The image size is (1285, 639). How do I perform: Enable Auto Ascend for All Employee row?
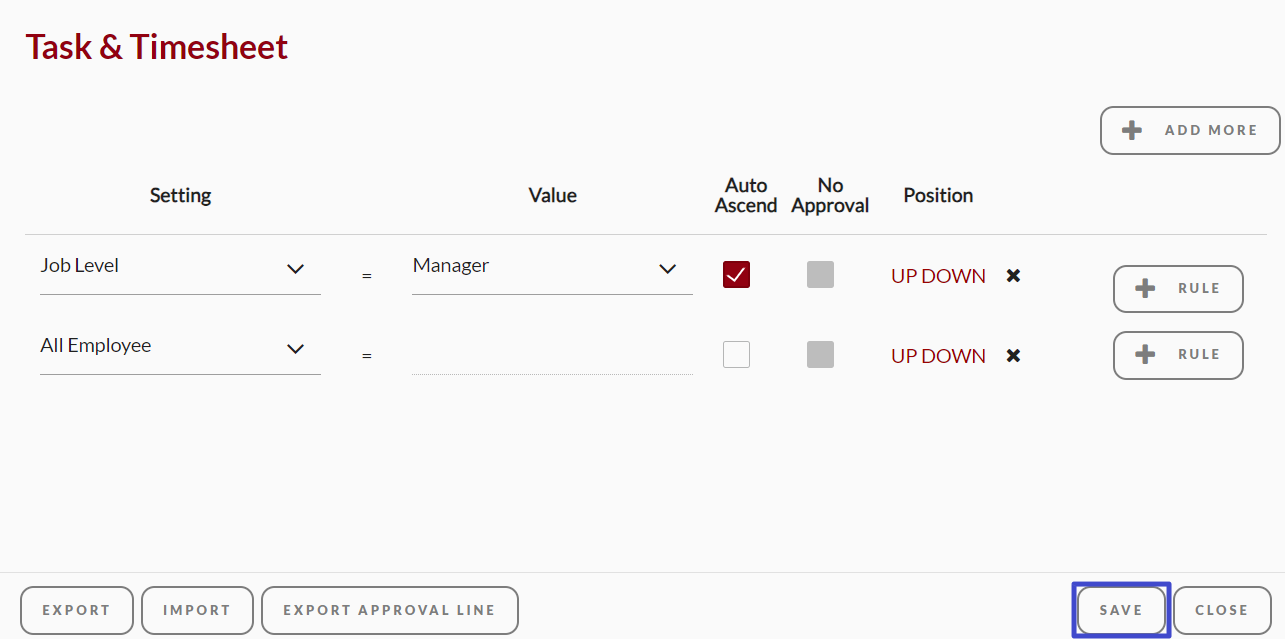tap(736, 355)
